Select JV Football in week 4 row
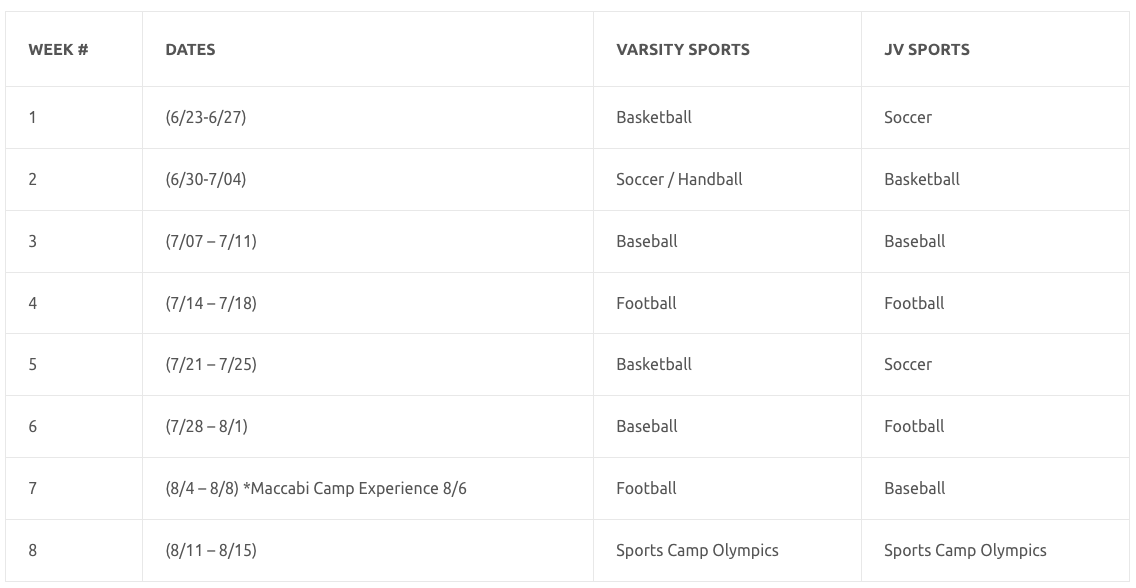 914,303
